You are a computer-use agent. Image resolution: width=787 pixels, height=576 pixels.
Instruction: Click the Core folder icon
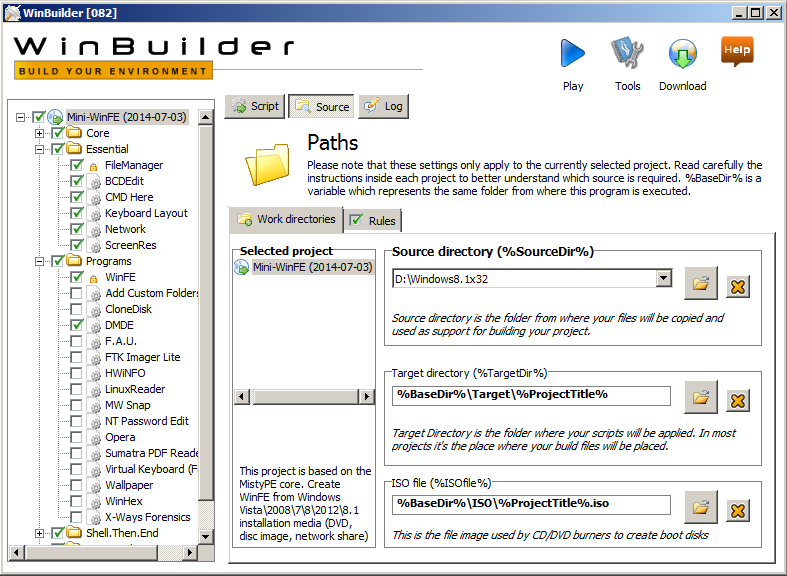[74, 133]
